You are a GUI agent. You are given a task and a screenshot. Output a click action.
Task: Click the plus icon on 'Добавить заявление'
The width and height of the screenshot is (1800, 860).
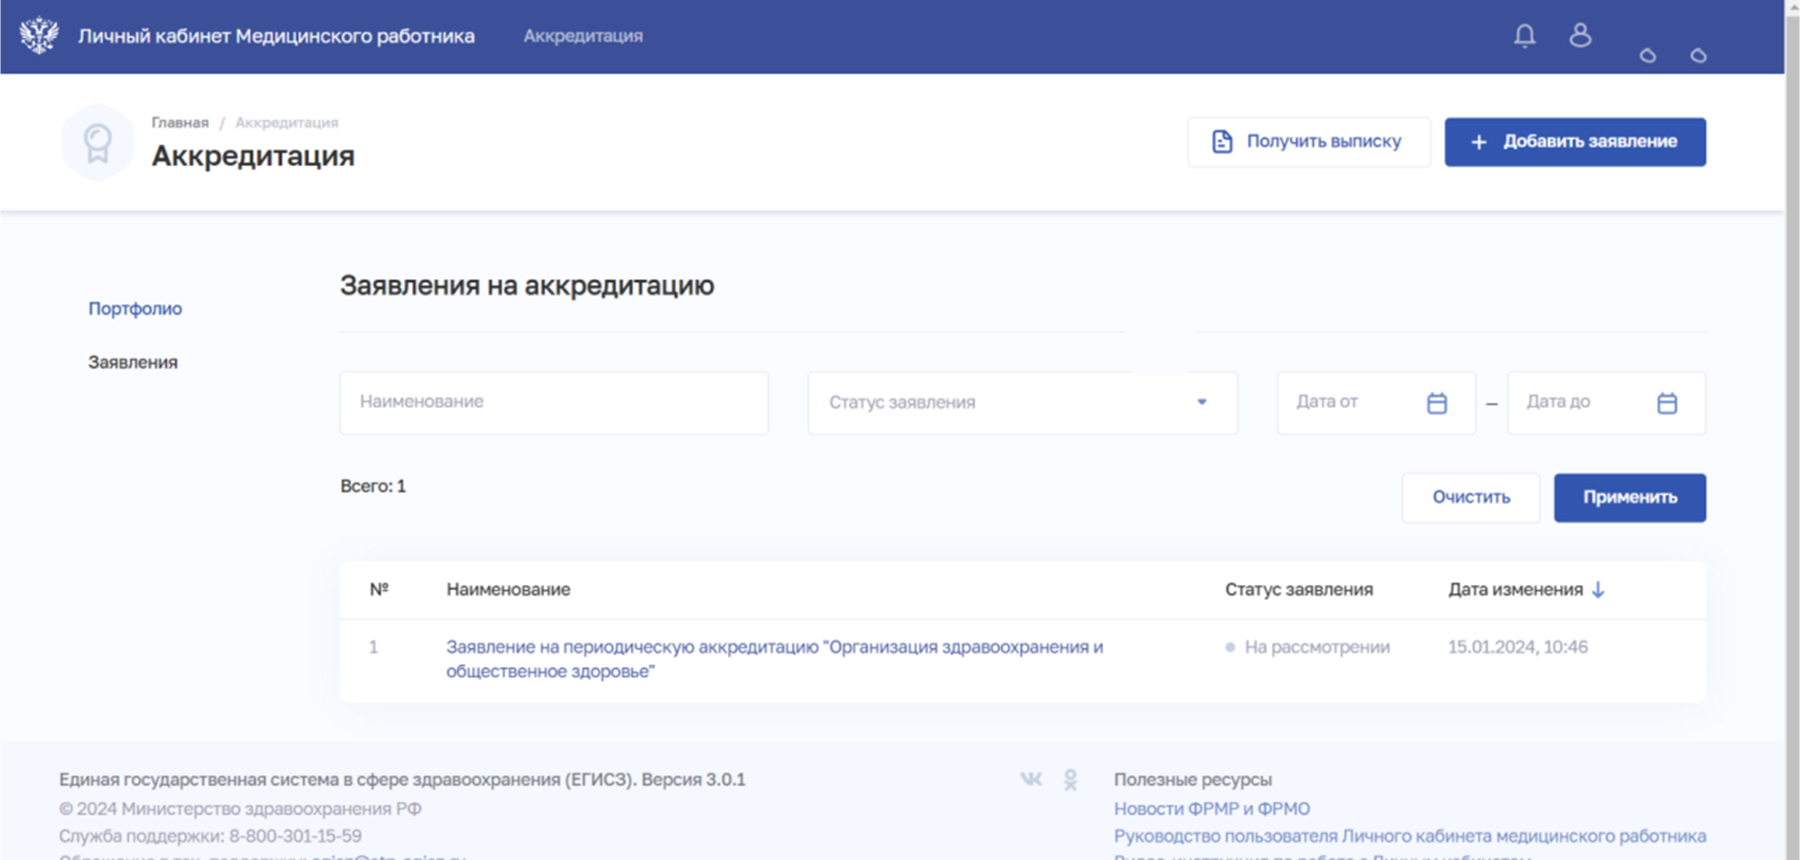pos(1479,142)
